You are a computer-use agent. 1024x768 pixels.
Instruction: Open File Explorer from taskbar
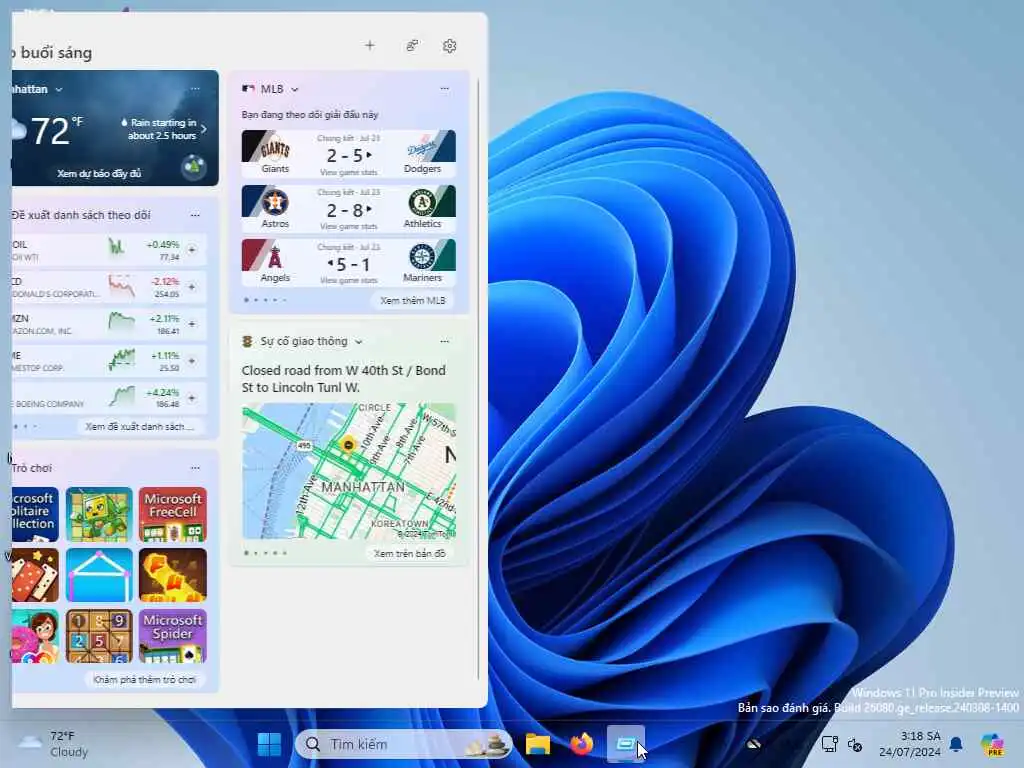pos(537,744)
